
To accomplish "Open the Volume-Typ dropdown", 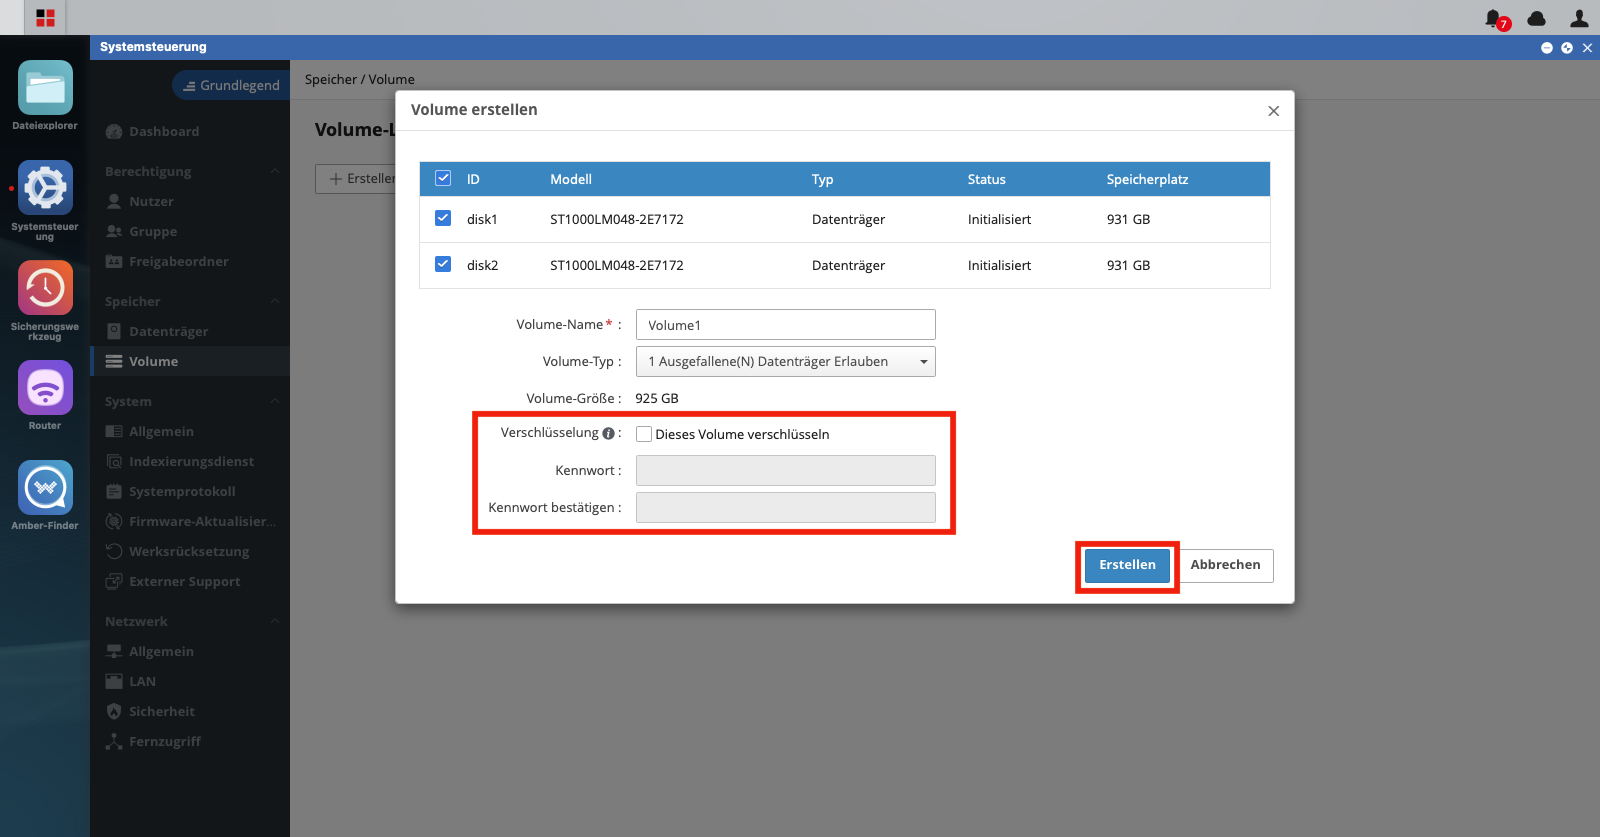I will 786,361.
